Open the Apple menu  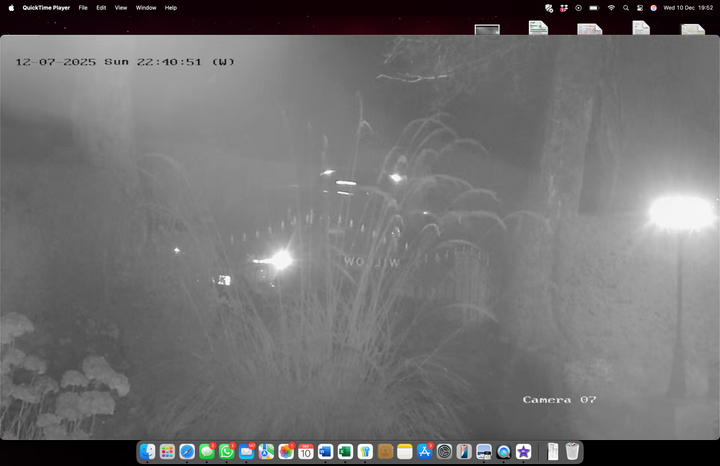pyautogui.click(x=12, y=7)
